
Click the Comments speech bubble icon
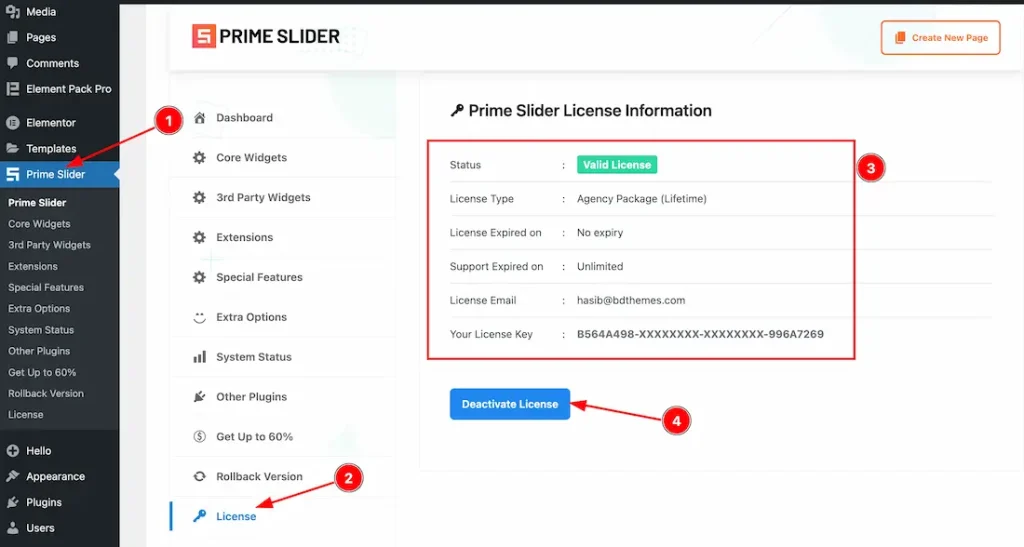point(12,63)
